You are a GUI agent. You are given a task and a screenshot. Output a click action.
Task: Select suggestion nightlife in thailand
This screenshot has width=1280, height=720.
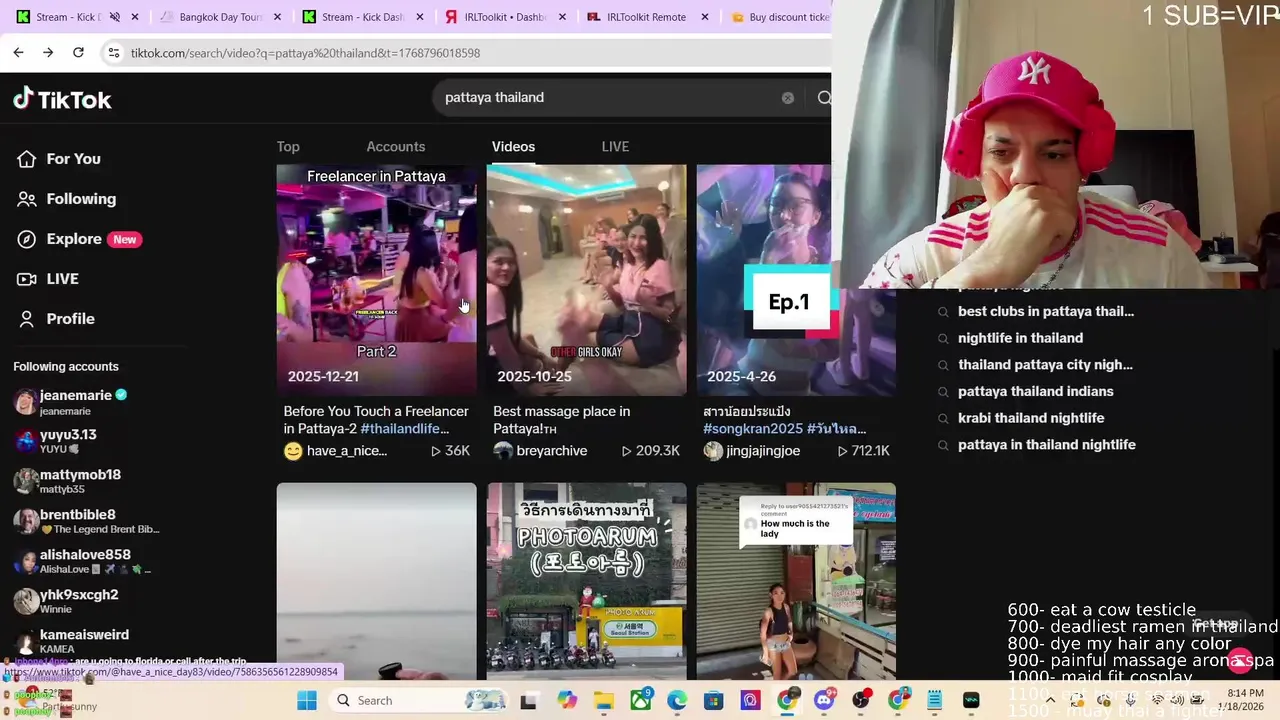click(x=1020, y=338)
